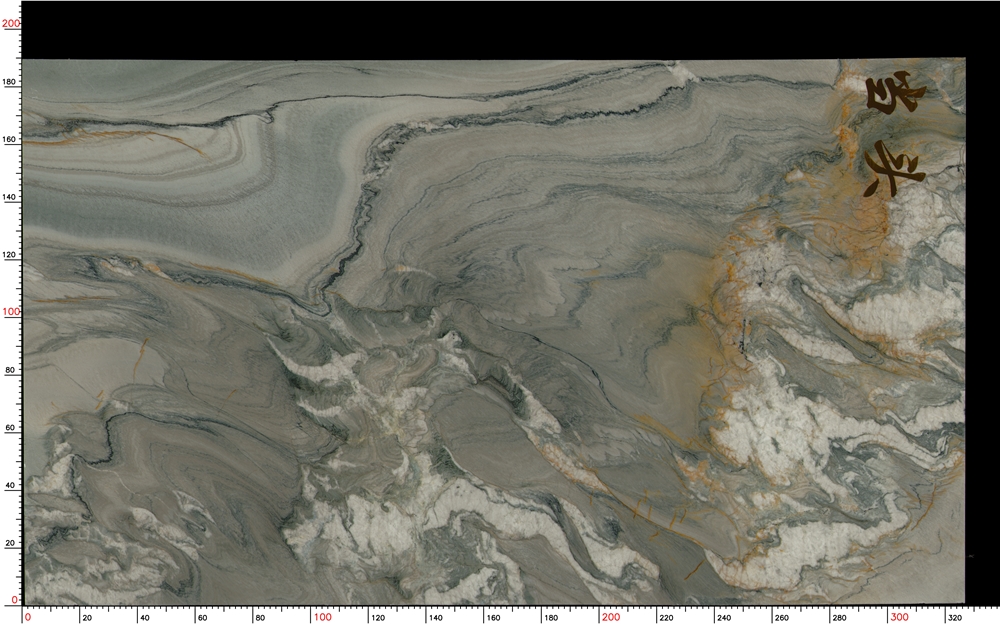Viewport: 1000px width, 627px height.
Task: Click the red 300 mark on horizontal ruler
Action: (x=899, y=617)
